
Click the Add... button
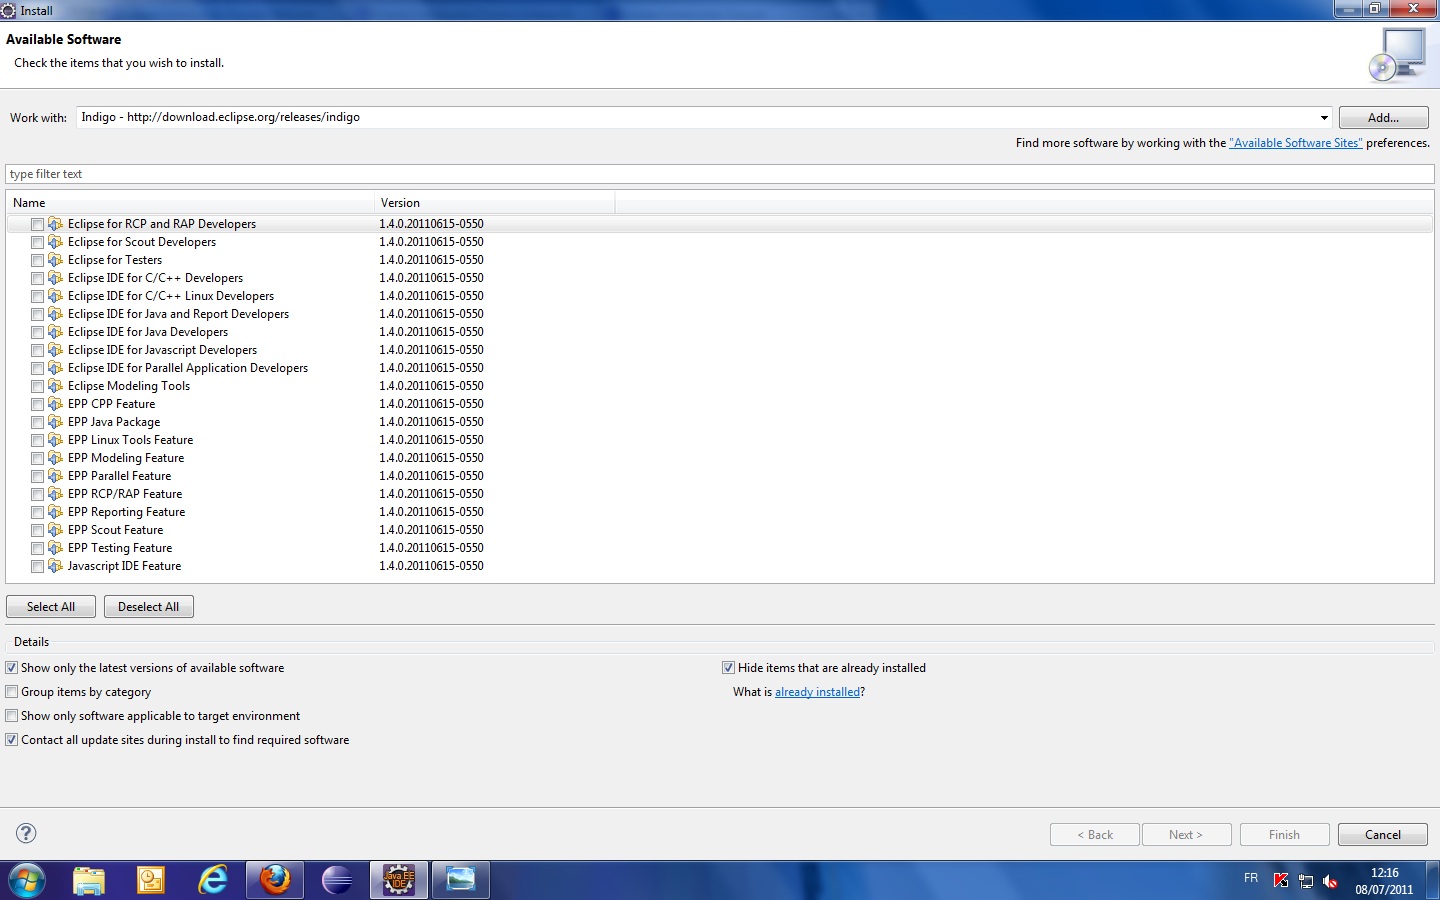(1383, 117)
